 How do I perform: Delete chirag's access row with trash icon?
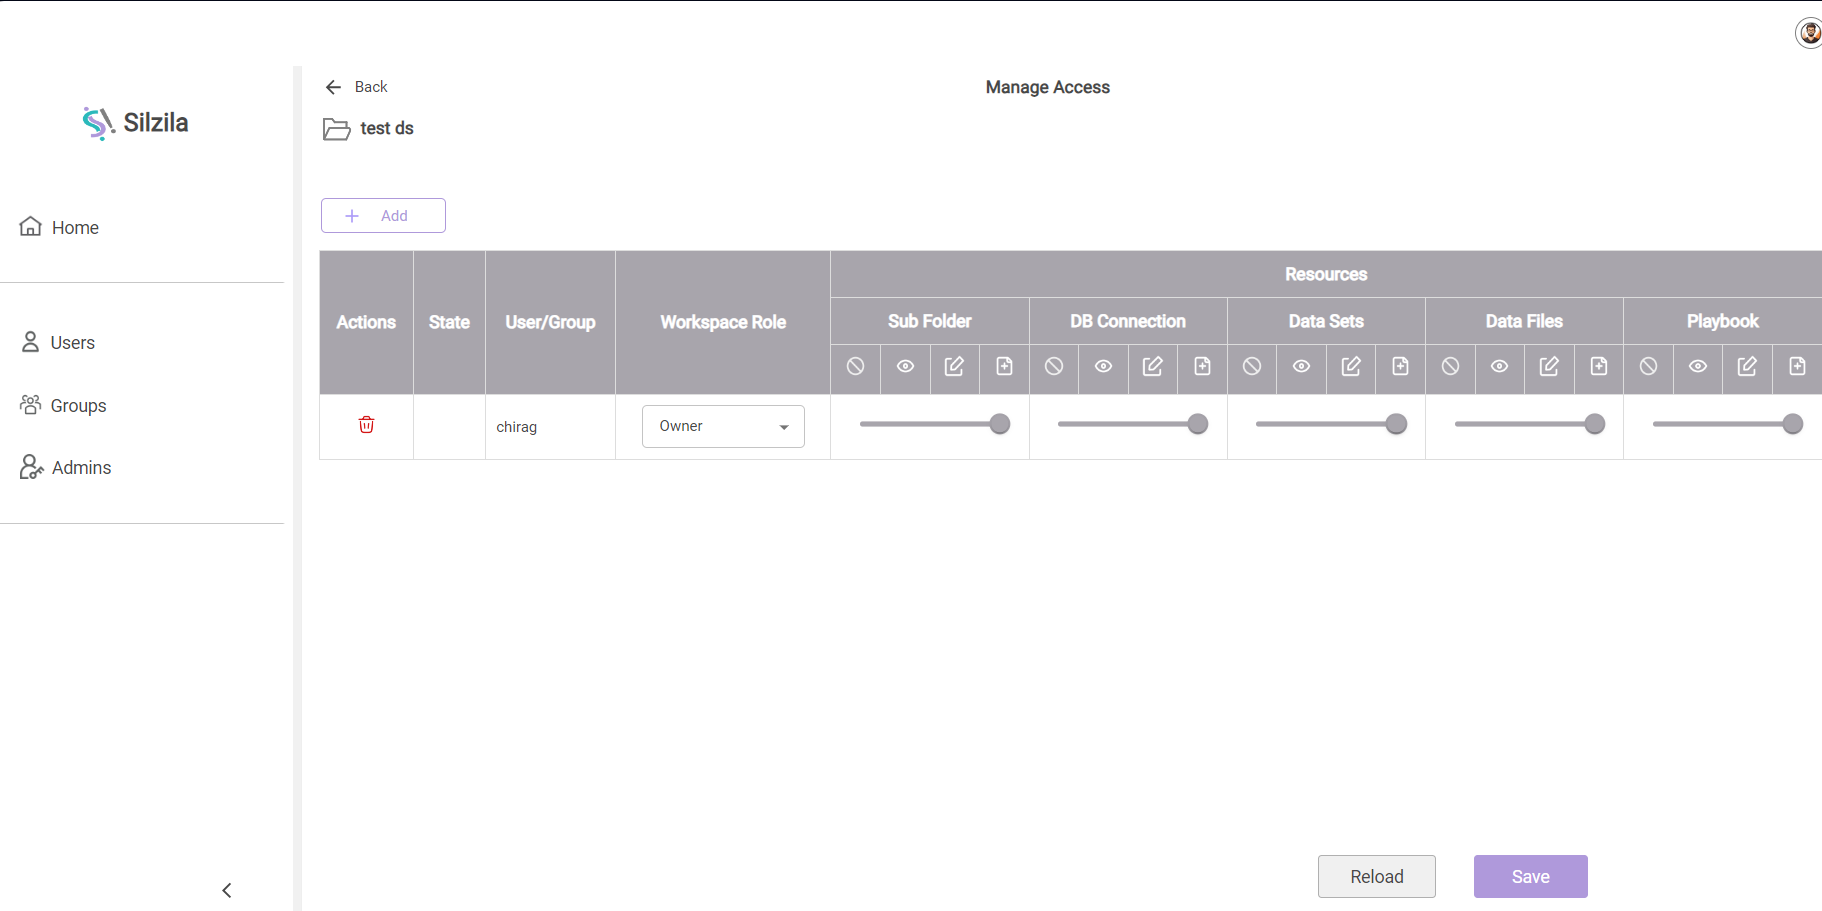pos(366,425)
